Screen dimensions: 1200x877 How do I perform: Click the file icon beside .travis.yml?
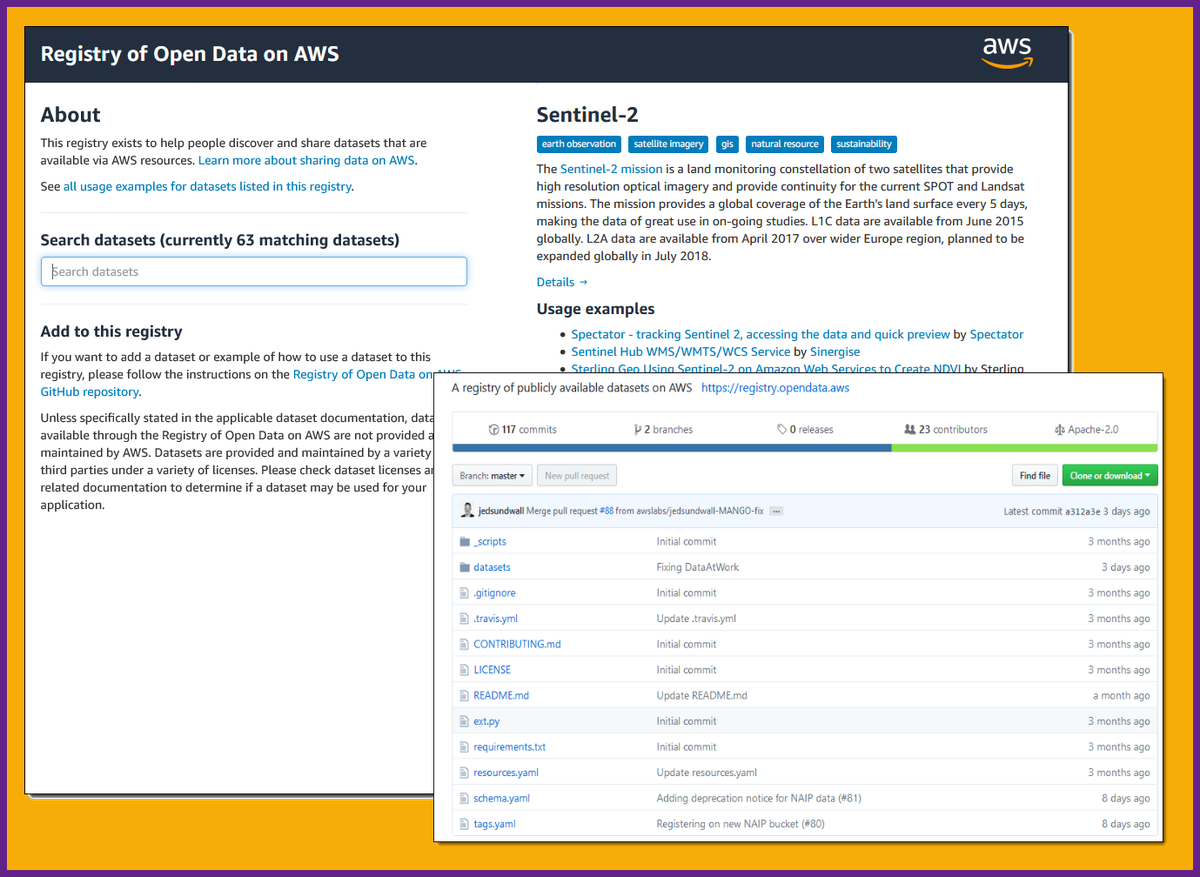464,618
